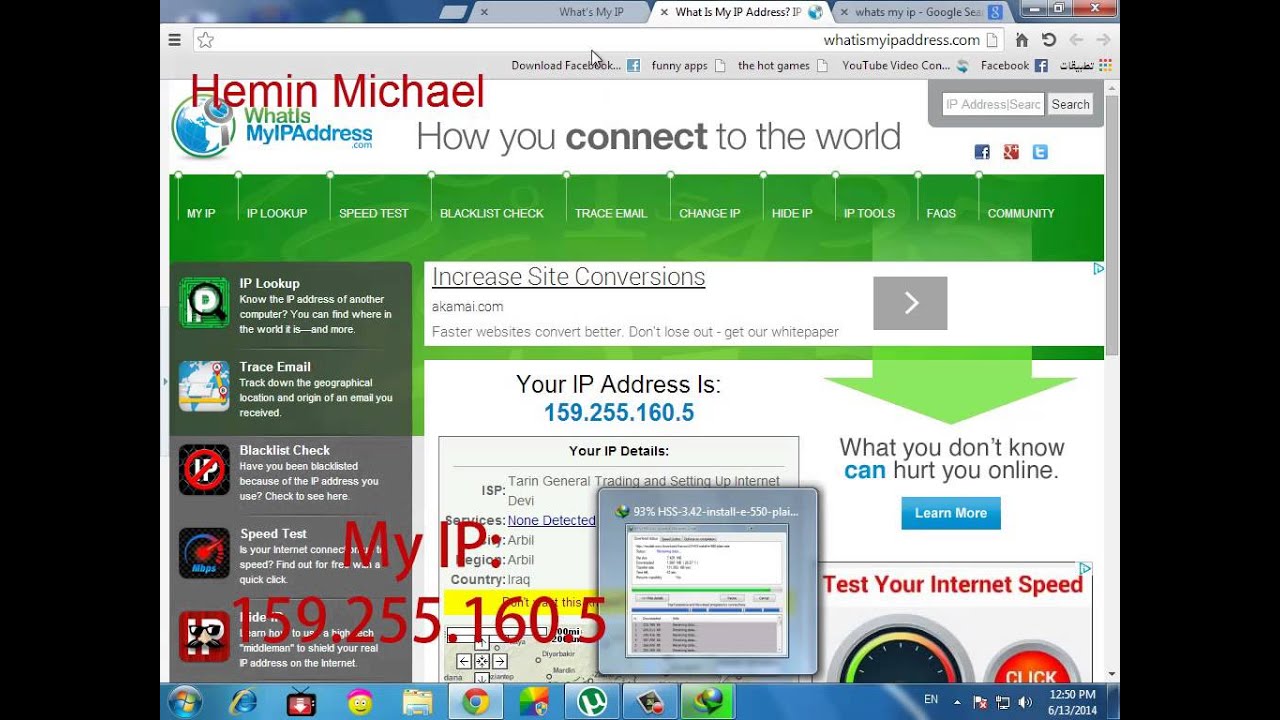The height and width of the screenshot is (720, 1280).
Task: Select SPEED TEST in the navigation bar
Action: pos(373,213)
